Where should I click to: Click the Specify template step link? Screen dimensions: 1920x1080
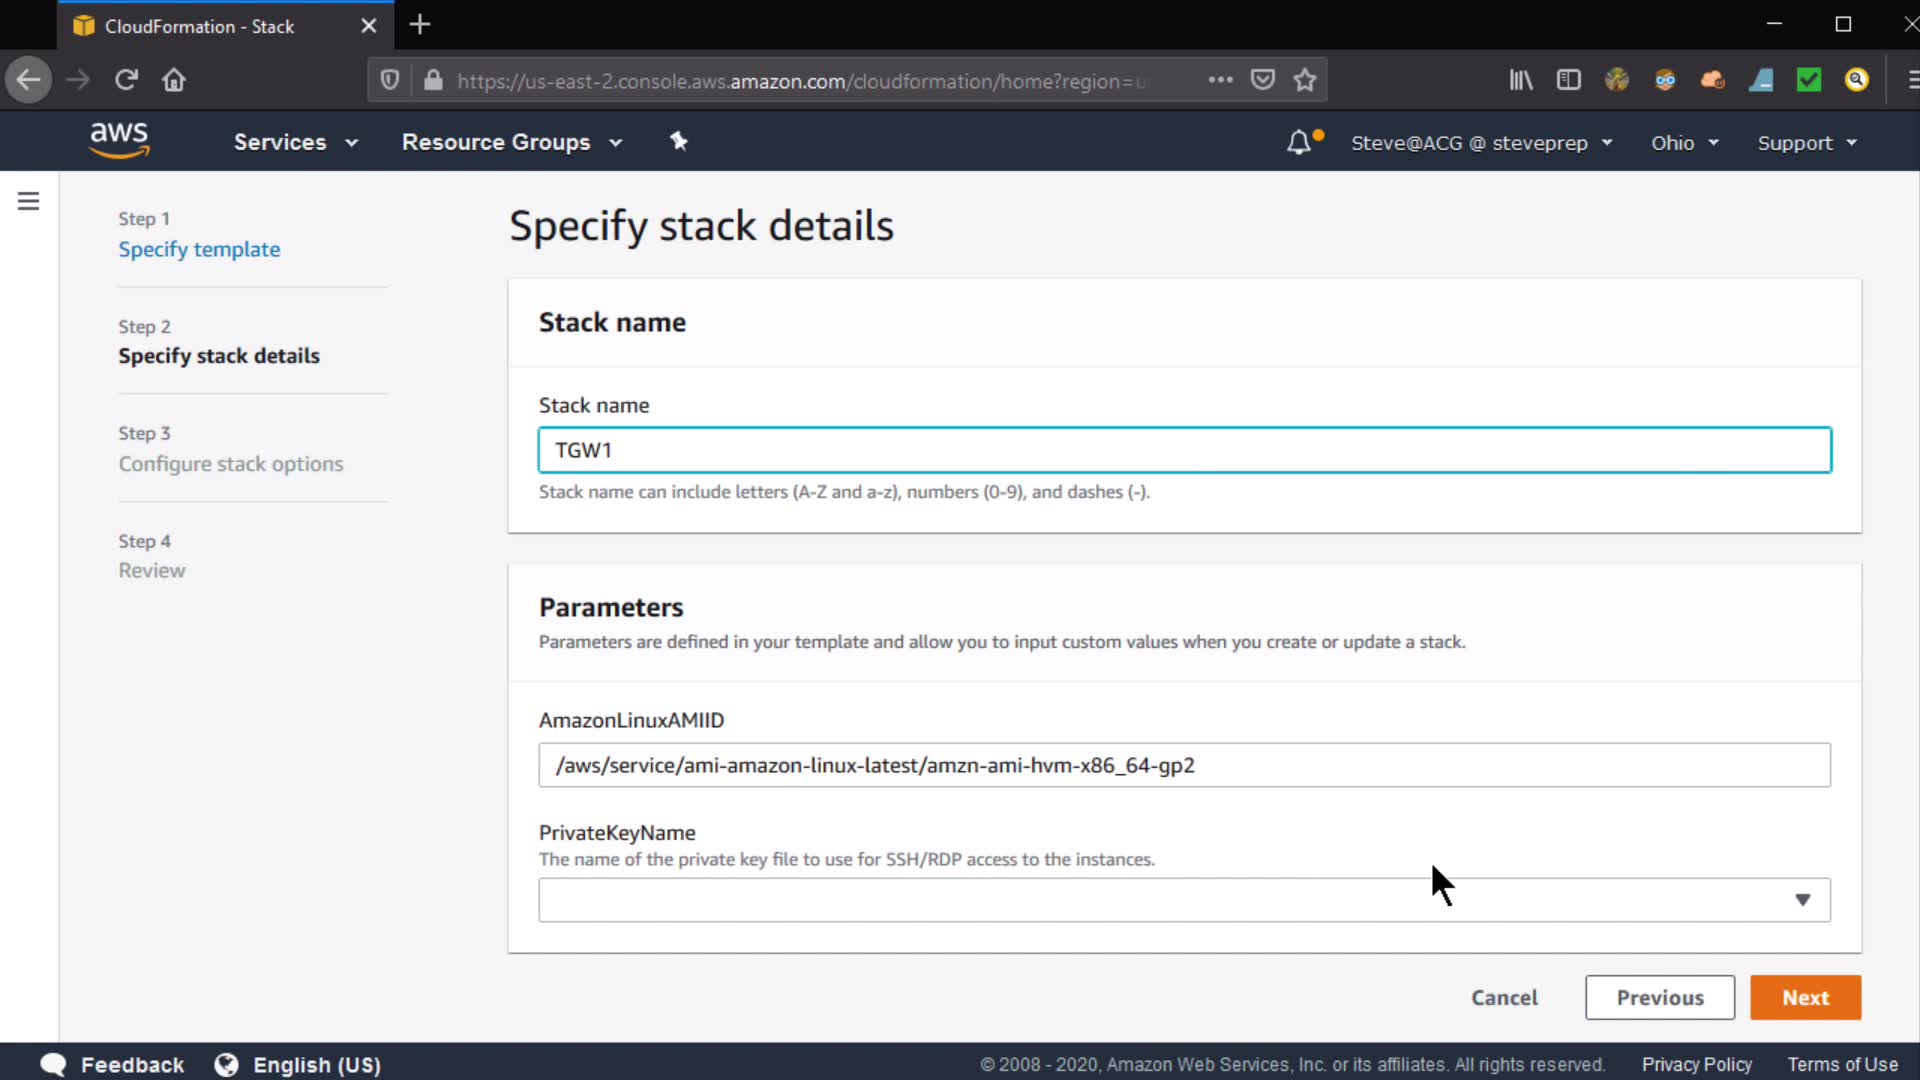(199, 249)
